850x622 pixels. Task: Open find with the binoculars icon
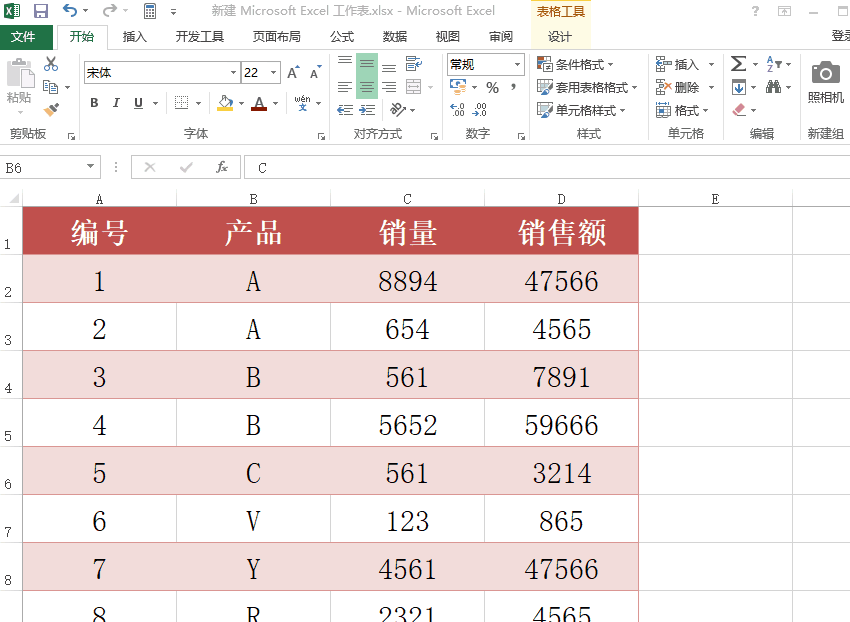pyautogui.click(x=774, y=88)
